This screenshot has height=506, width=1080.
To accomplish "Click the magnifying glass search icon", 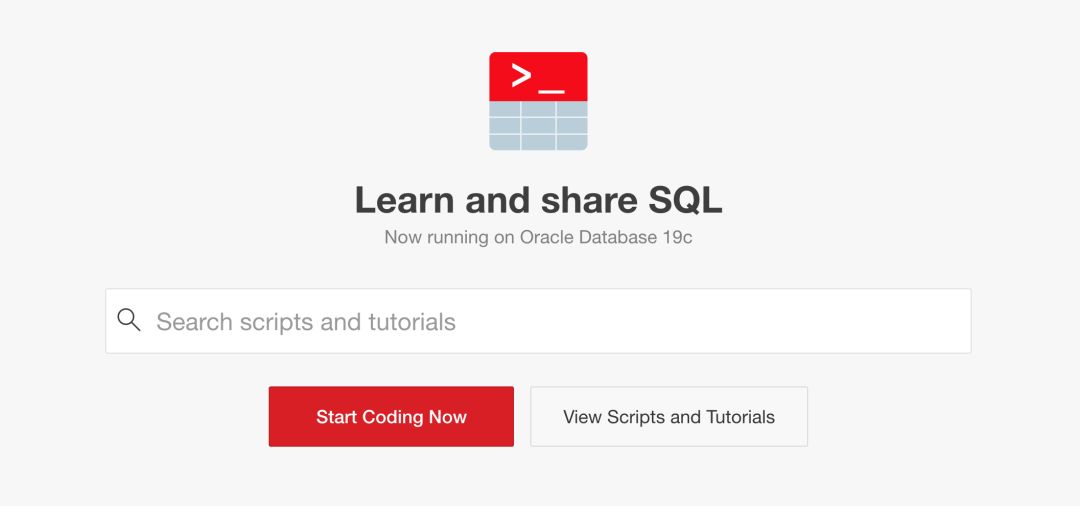I will point(129,320).
